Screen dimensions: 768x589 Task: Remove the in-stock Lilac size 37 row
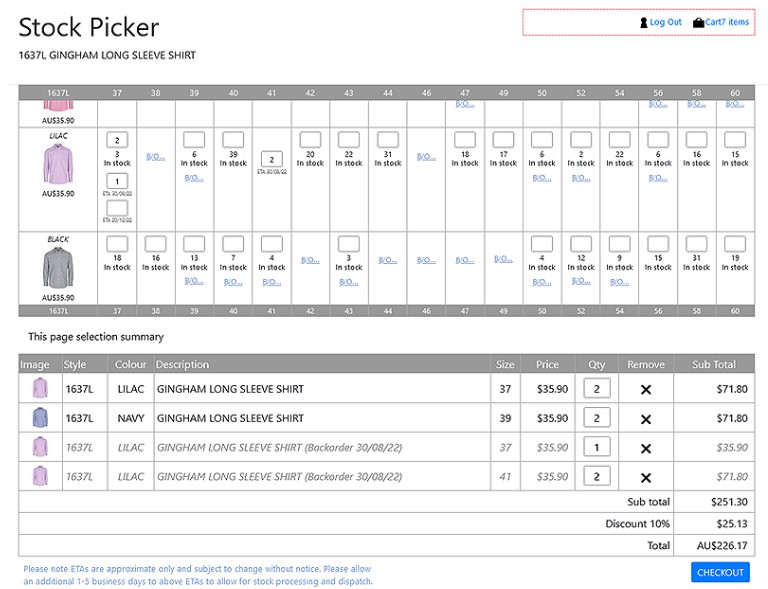645,389
